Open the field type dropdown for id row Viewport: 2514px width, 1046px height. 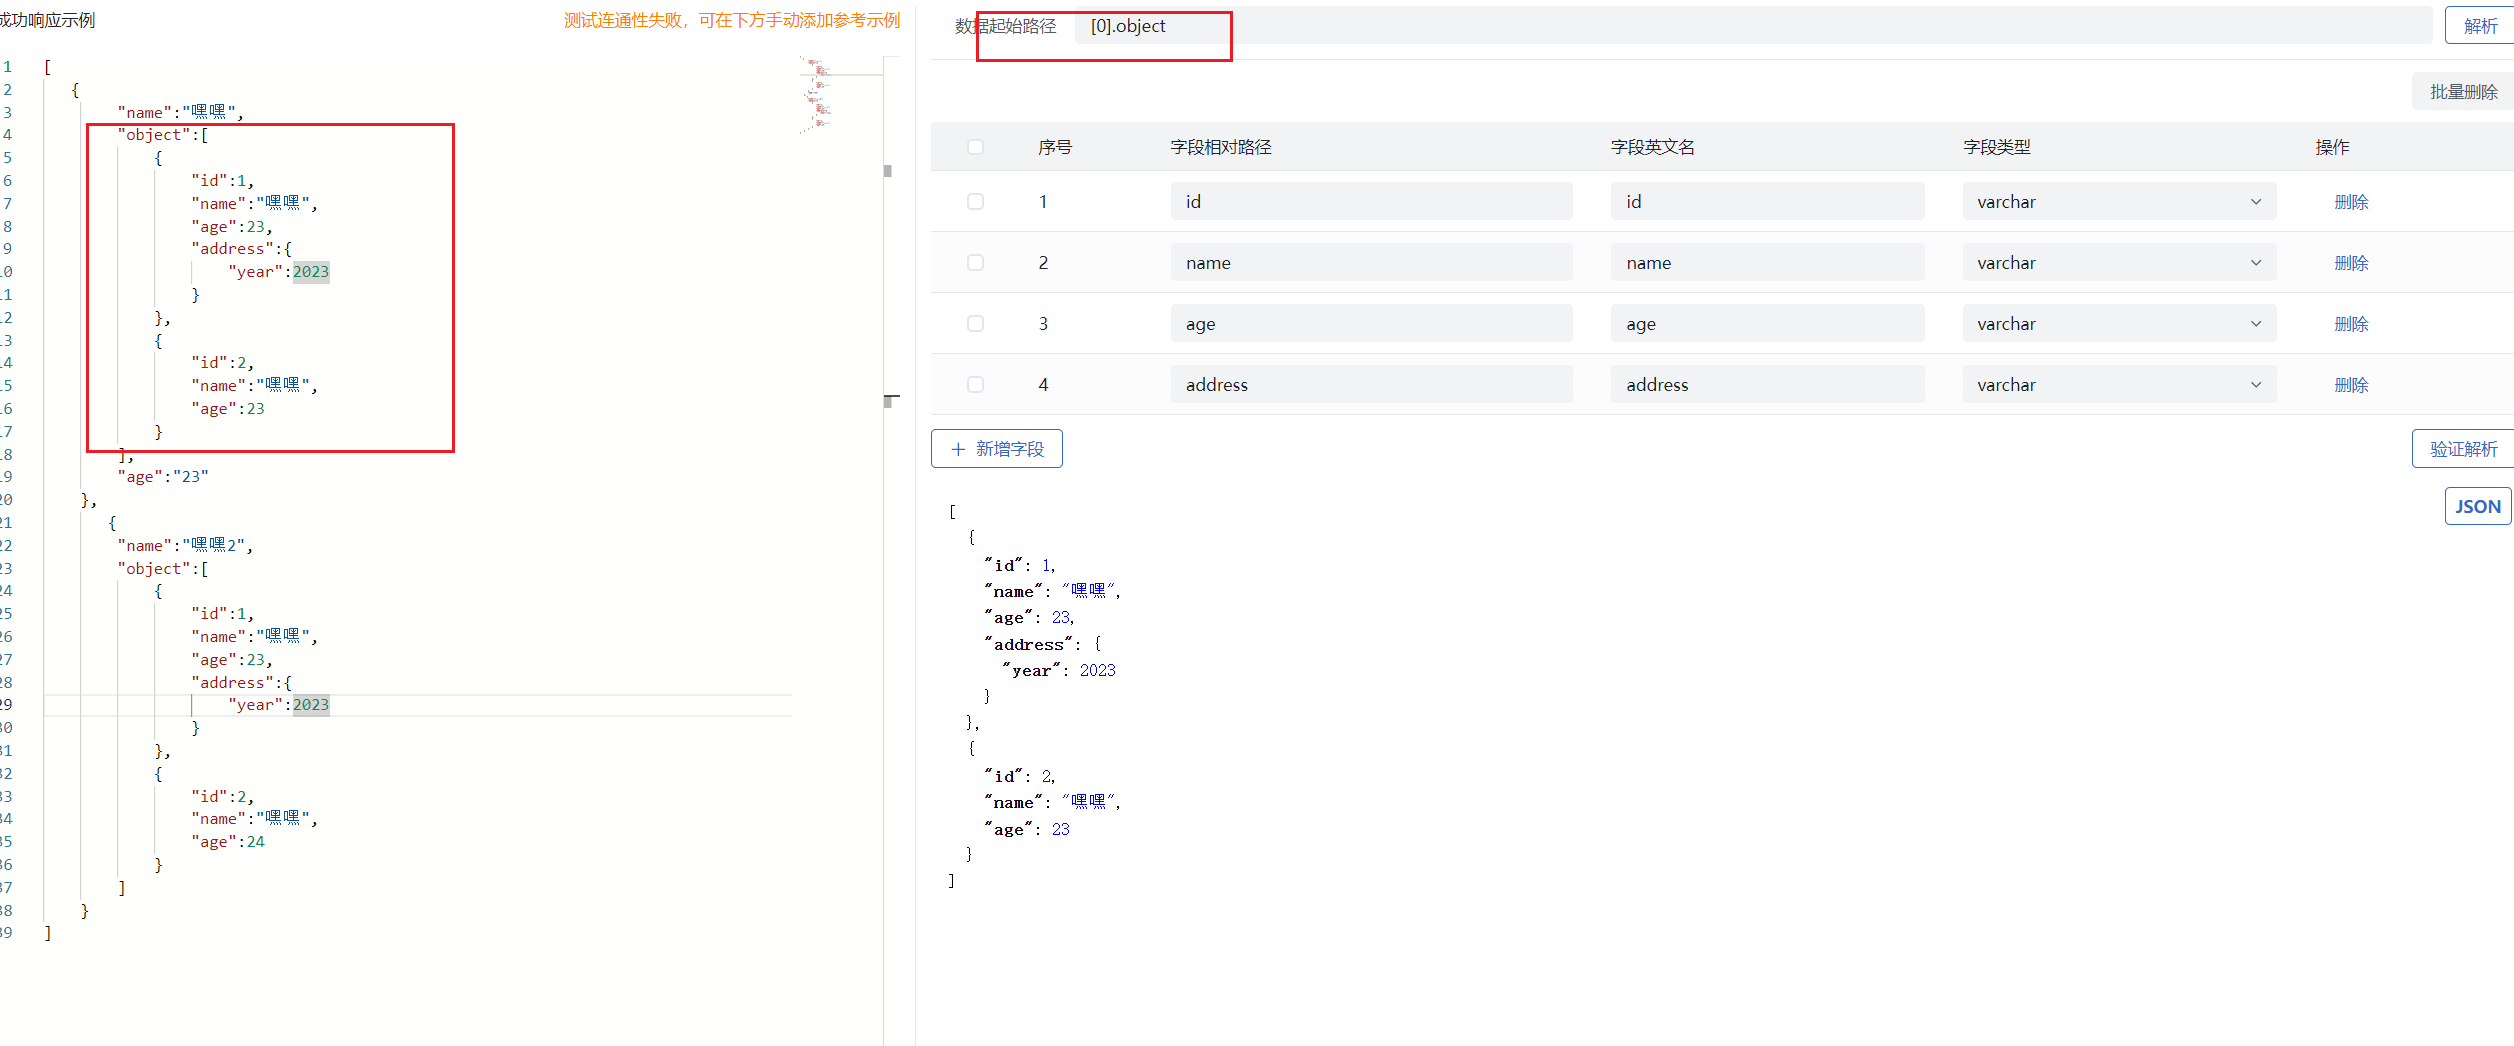2119,201
